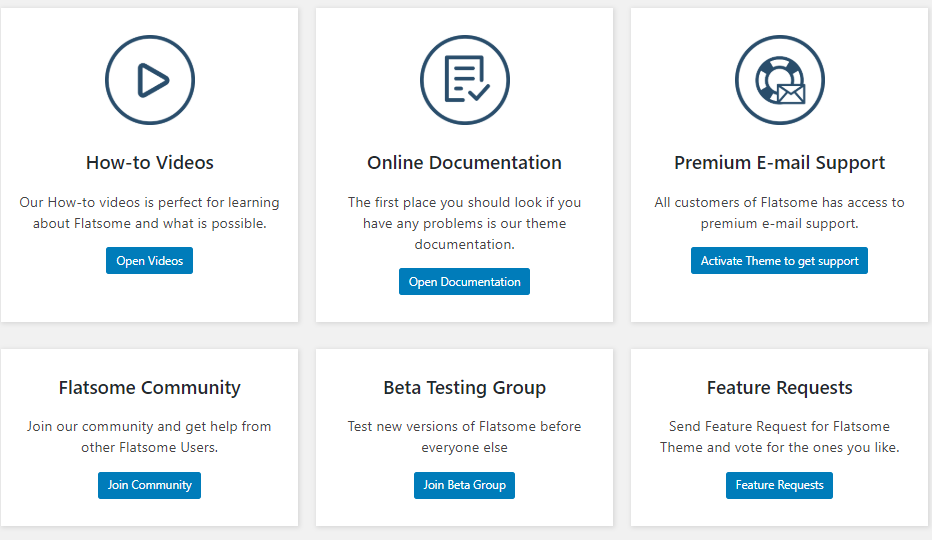Click the Online Documentation heading
Viewport: 932px width, 540px height.
click(464, 162)
